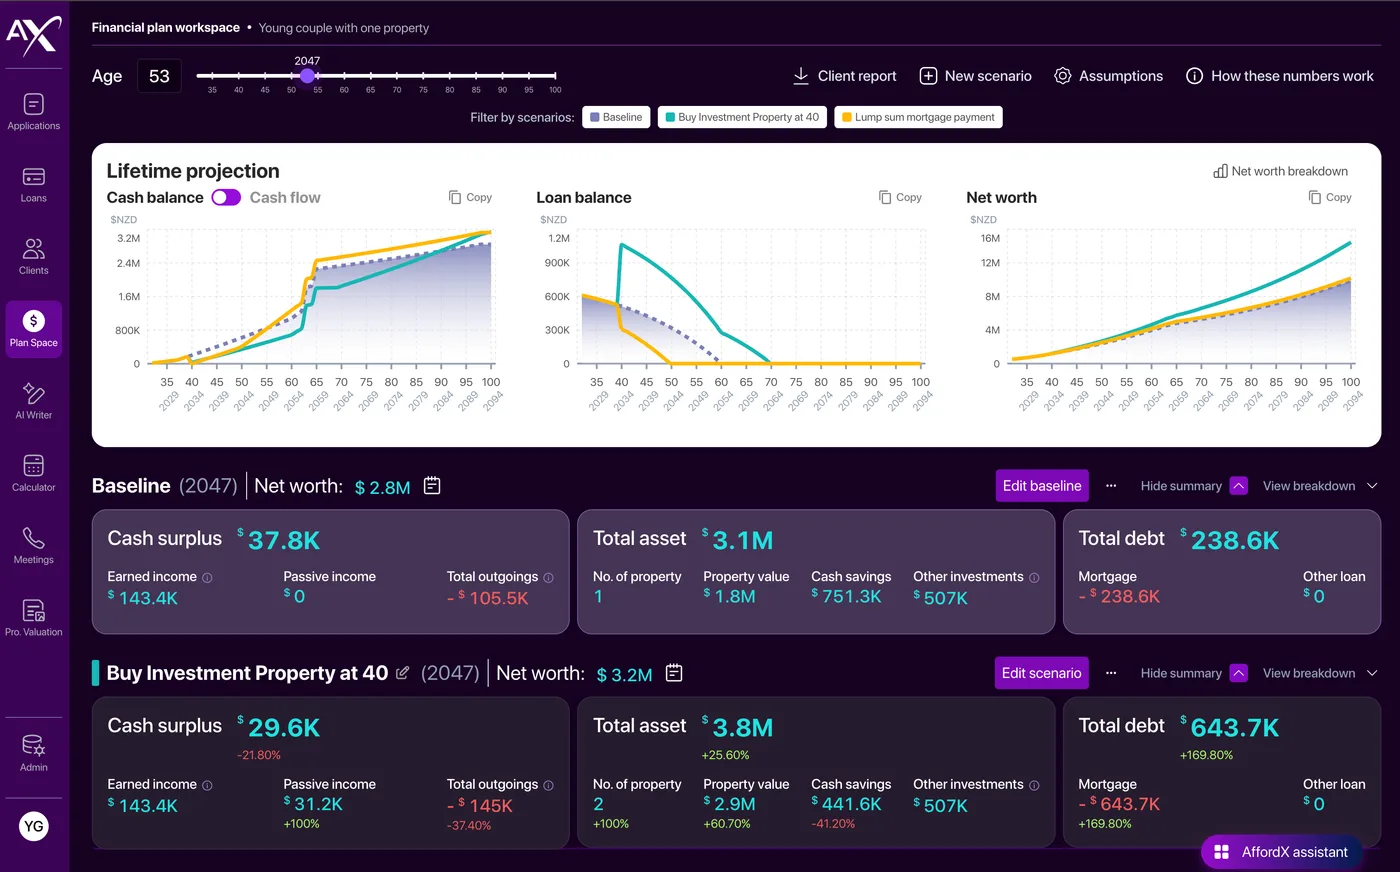
Task: Hide the Investment Property scenario summary
Action: click(1193, 673)
